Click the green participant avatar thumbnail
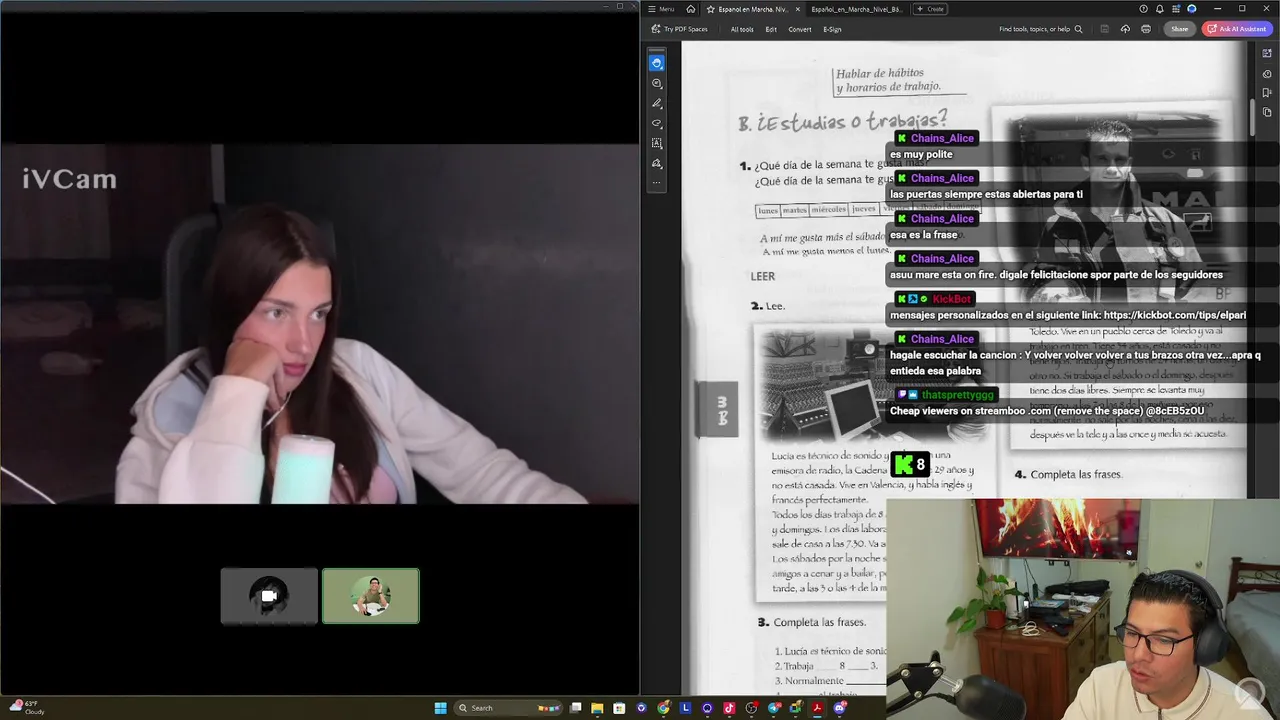This screenshot has width=1280, height=720. coord(371,596)
